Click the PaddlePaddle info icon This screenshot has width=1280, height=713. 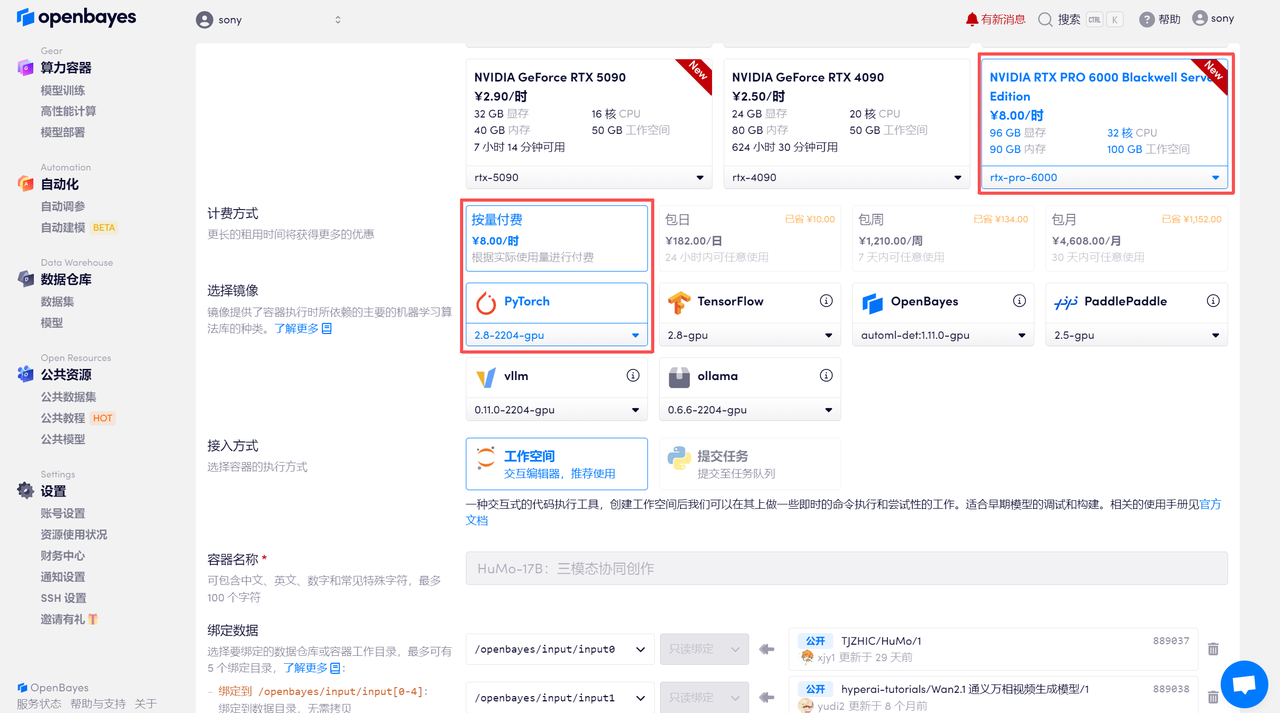1212,301
